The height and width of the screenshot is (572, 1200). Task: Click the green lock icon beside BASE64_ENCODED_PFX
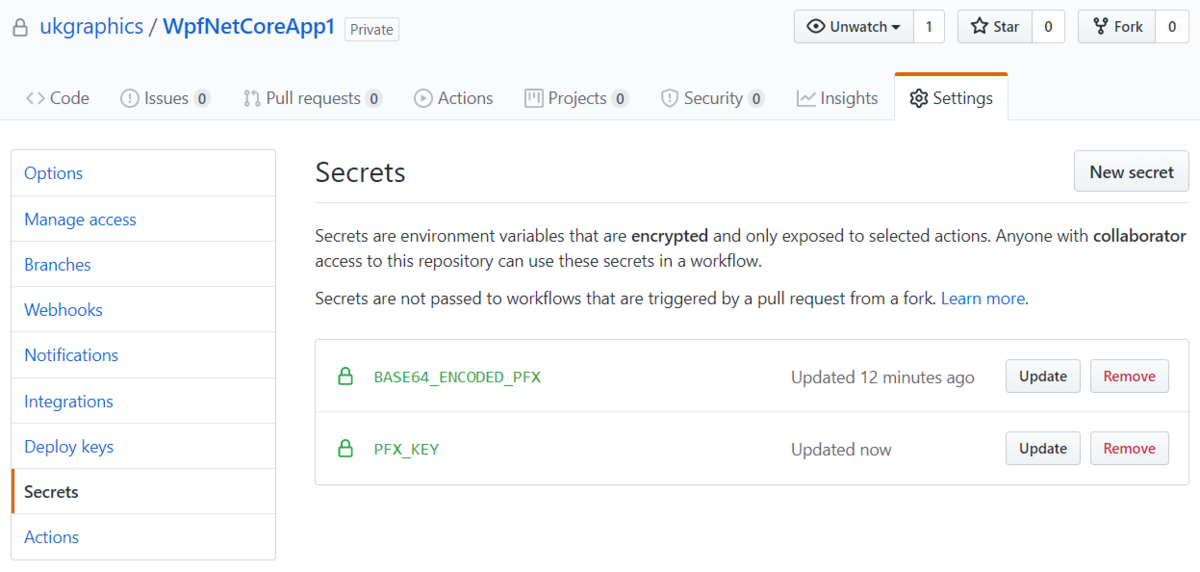coord(345,377)
